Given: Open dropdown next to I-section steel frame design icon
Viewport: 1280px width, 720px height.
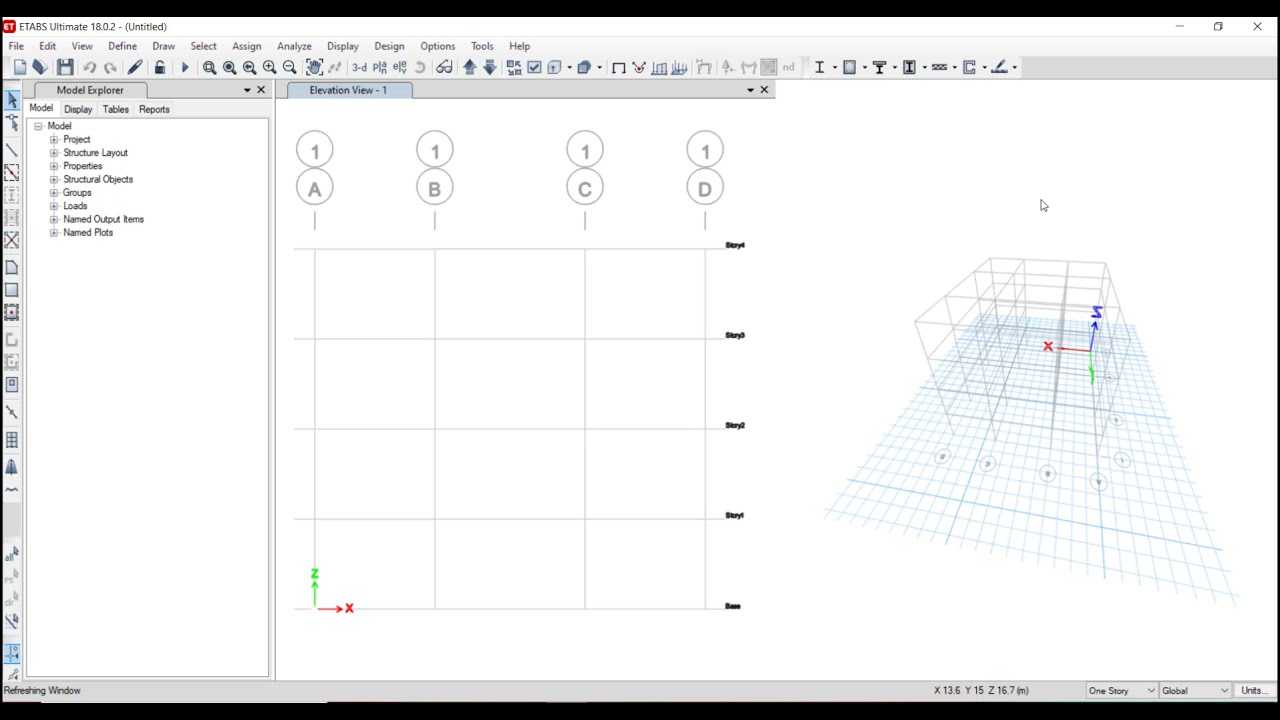Looking at the screenshot, I should point(834,67).
